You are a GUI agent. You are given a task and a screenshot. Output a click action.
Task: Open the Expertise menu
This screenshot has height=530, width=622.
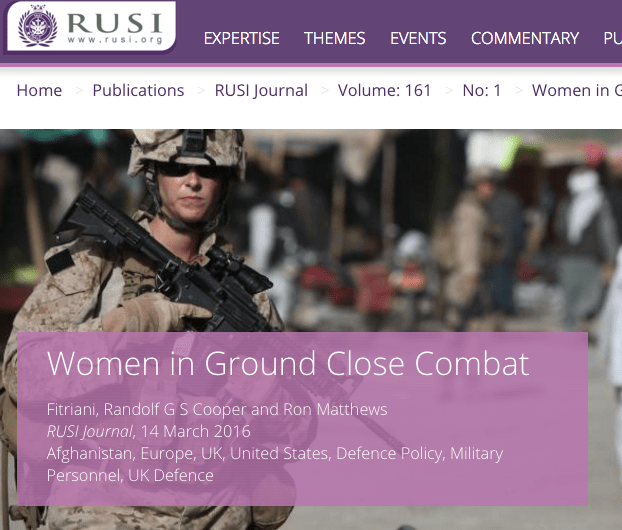(x=241, y=38)
